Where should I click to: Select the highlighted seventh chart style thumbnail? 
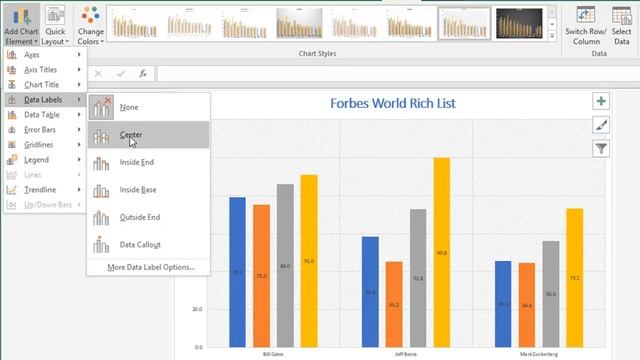(x=464, y=23)
